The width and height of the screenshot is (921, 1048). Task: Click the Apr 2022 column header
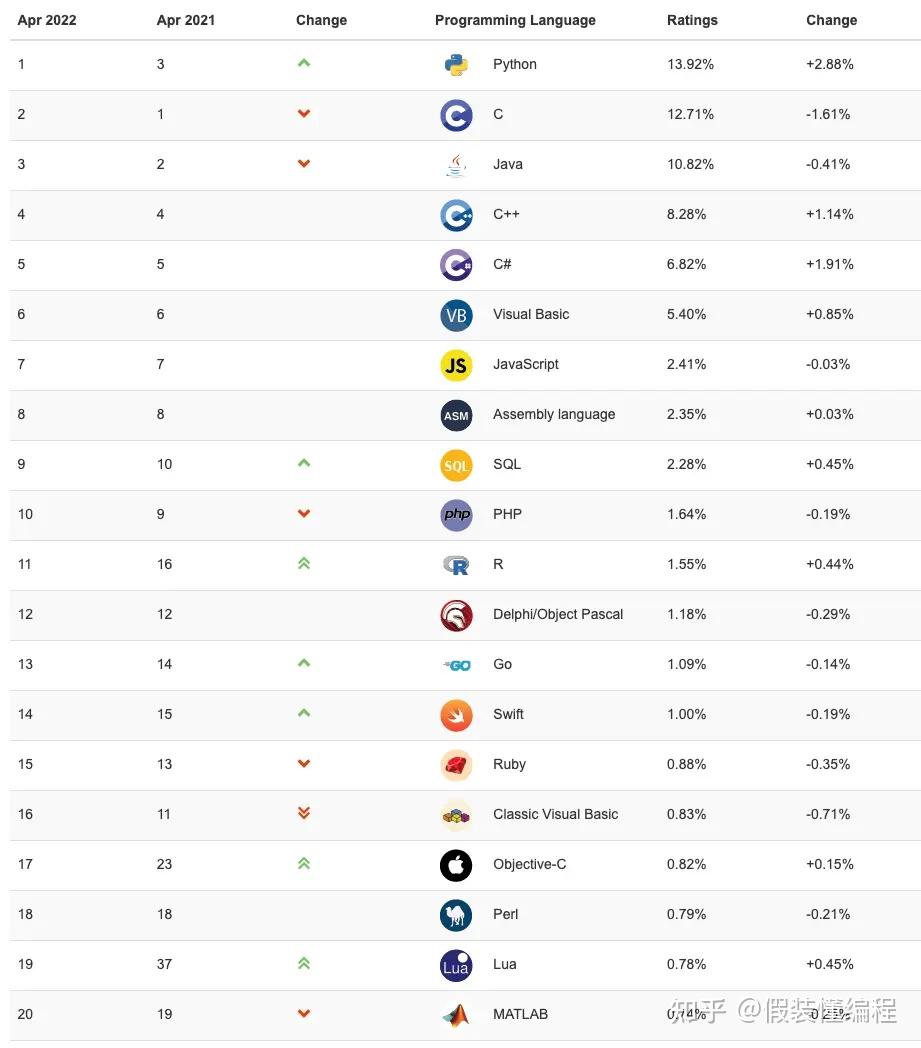pyautogui.click(x=47, y=20)
